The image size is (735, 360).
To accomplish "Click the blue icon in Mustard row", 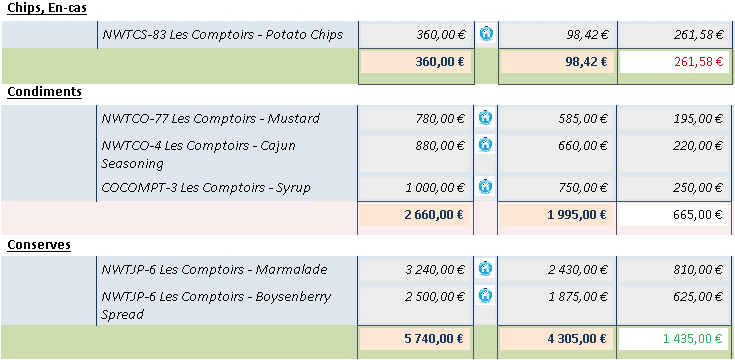I will 486,118.
